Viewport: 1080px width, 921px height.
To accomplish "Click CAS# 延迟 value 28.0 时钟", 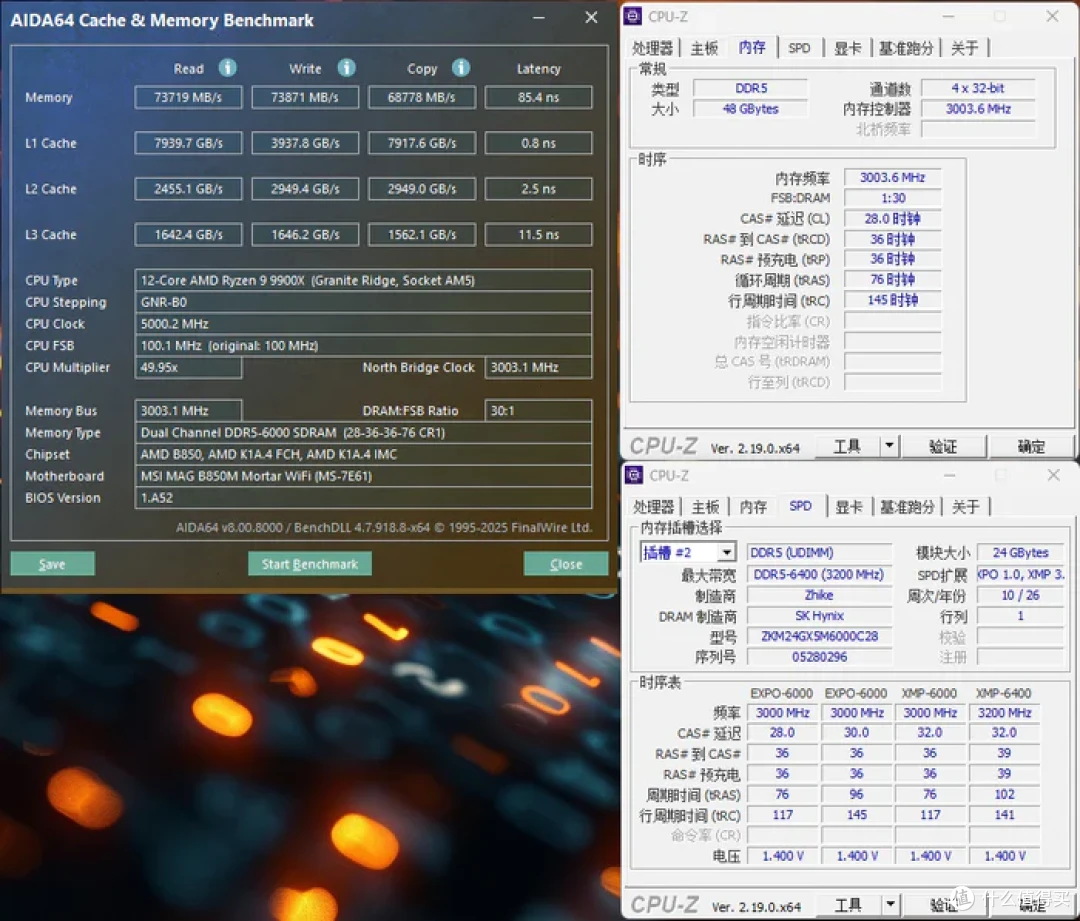I will tap(893, 218).
